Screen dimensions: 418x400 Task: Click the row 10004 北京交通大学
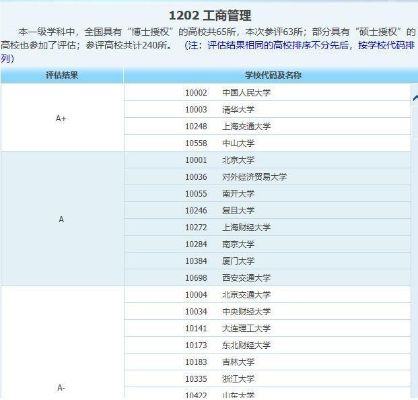tap(267, 295)
